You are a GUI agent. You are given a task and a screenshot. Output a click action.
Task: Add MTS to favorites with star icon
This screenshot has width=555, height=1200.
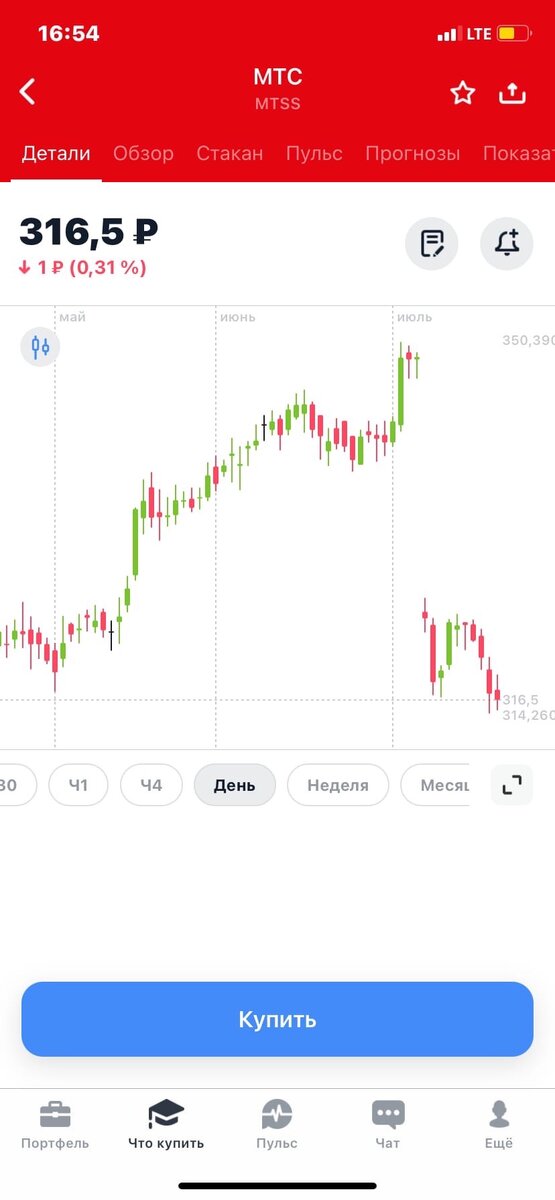point(462,93)
